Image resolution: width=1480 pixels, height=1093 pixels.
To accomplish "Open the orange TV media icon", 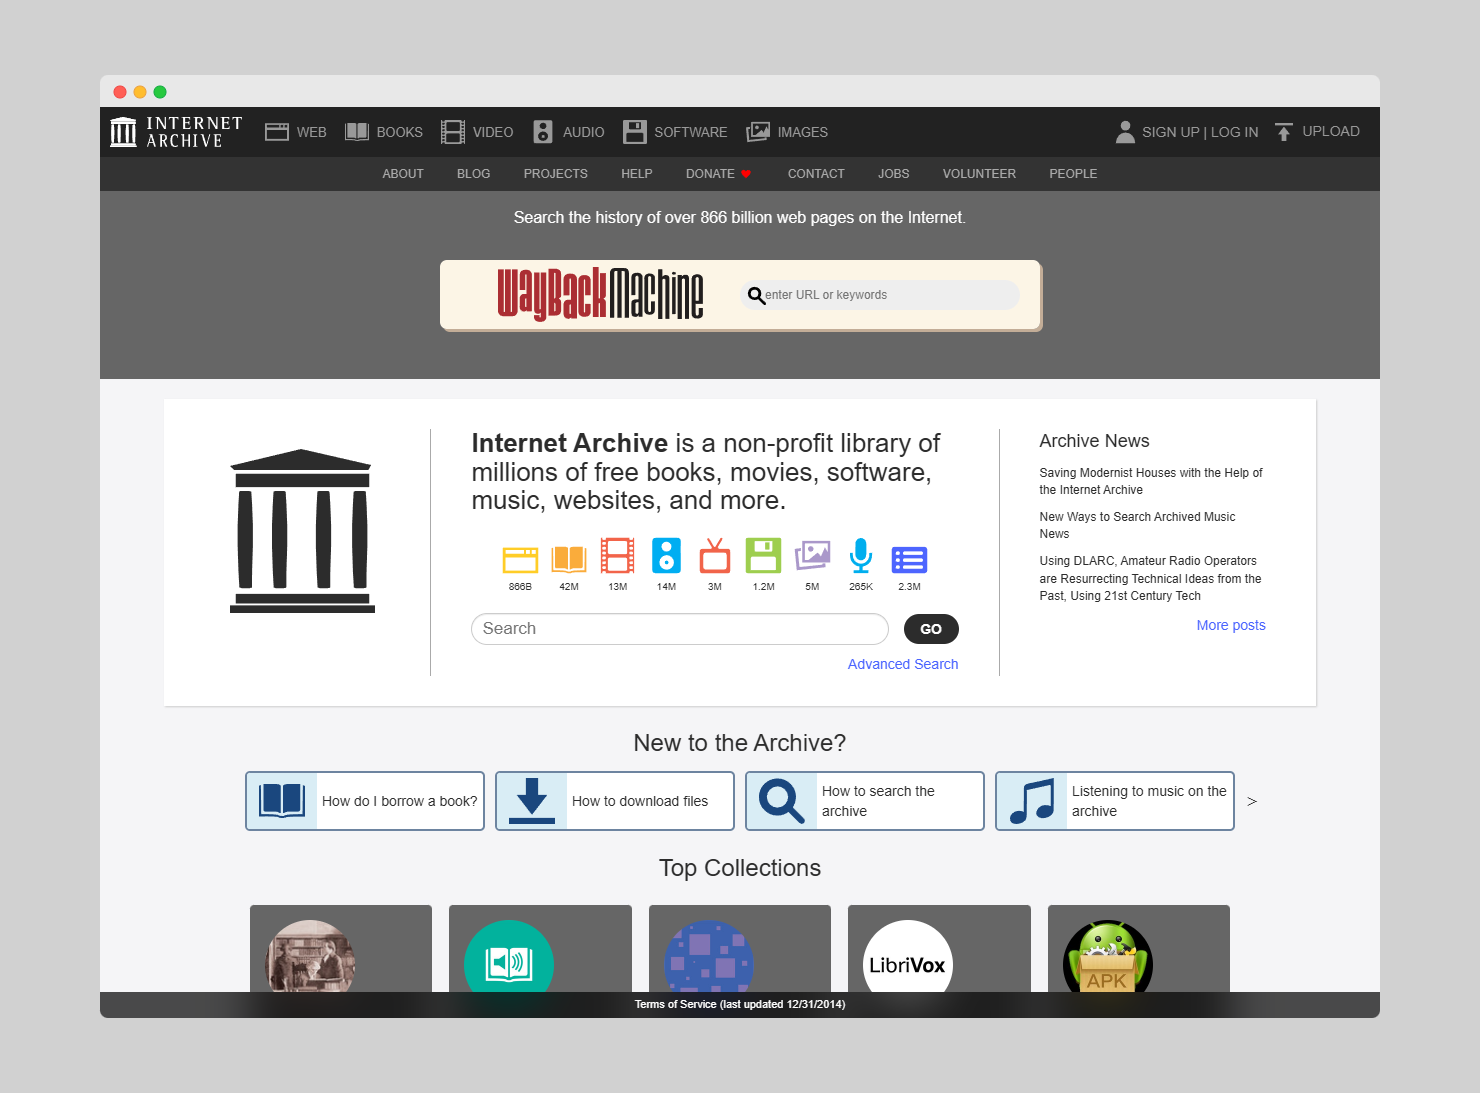I will click(714, 556).
